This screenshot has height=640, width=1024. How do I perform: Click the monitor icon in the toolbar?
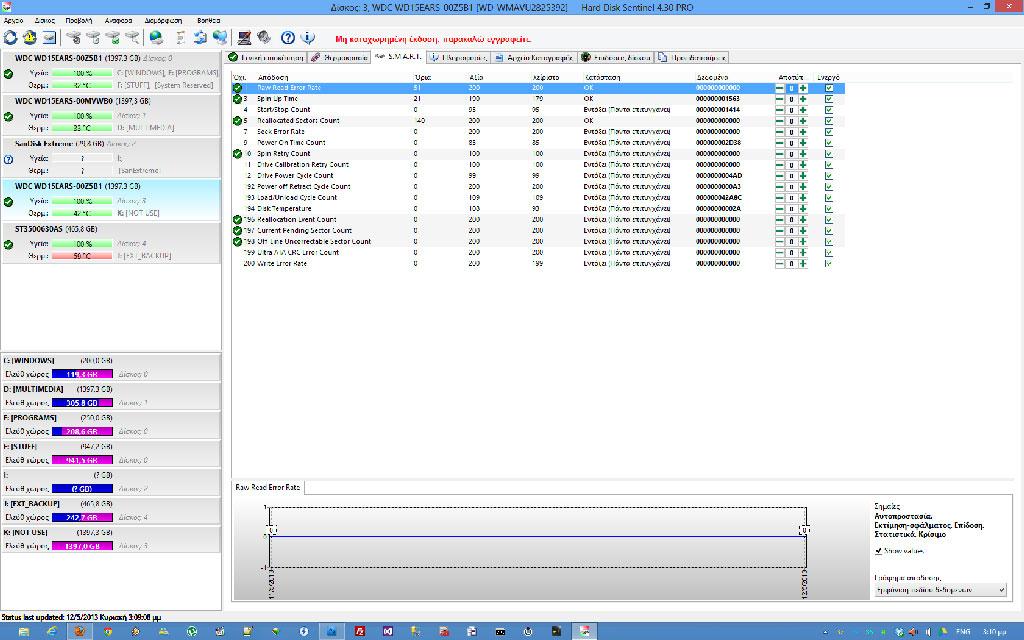point(244,38)
